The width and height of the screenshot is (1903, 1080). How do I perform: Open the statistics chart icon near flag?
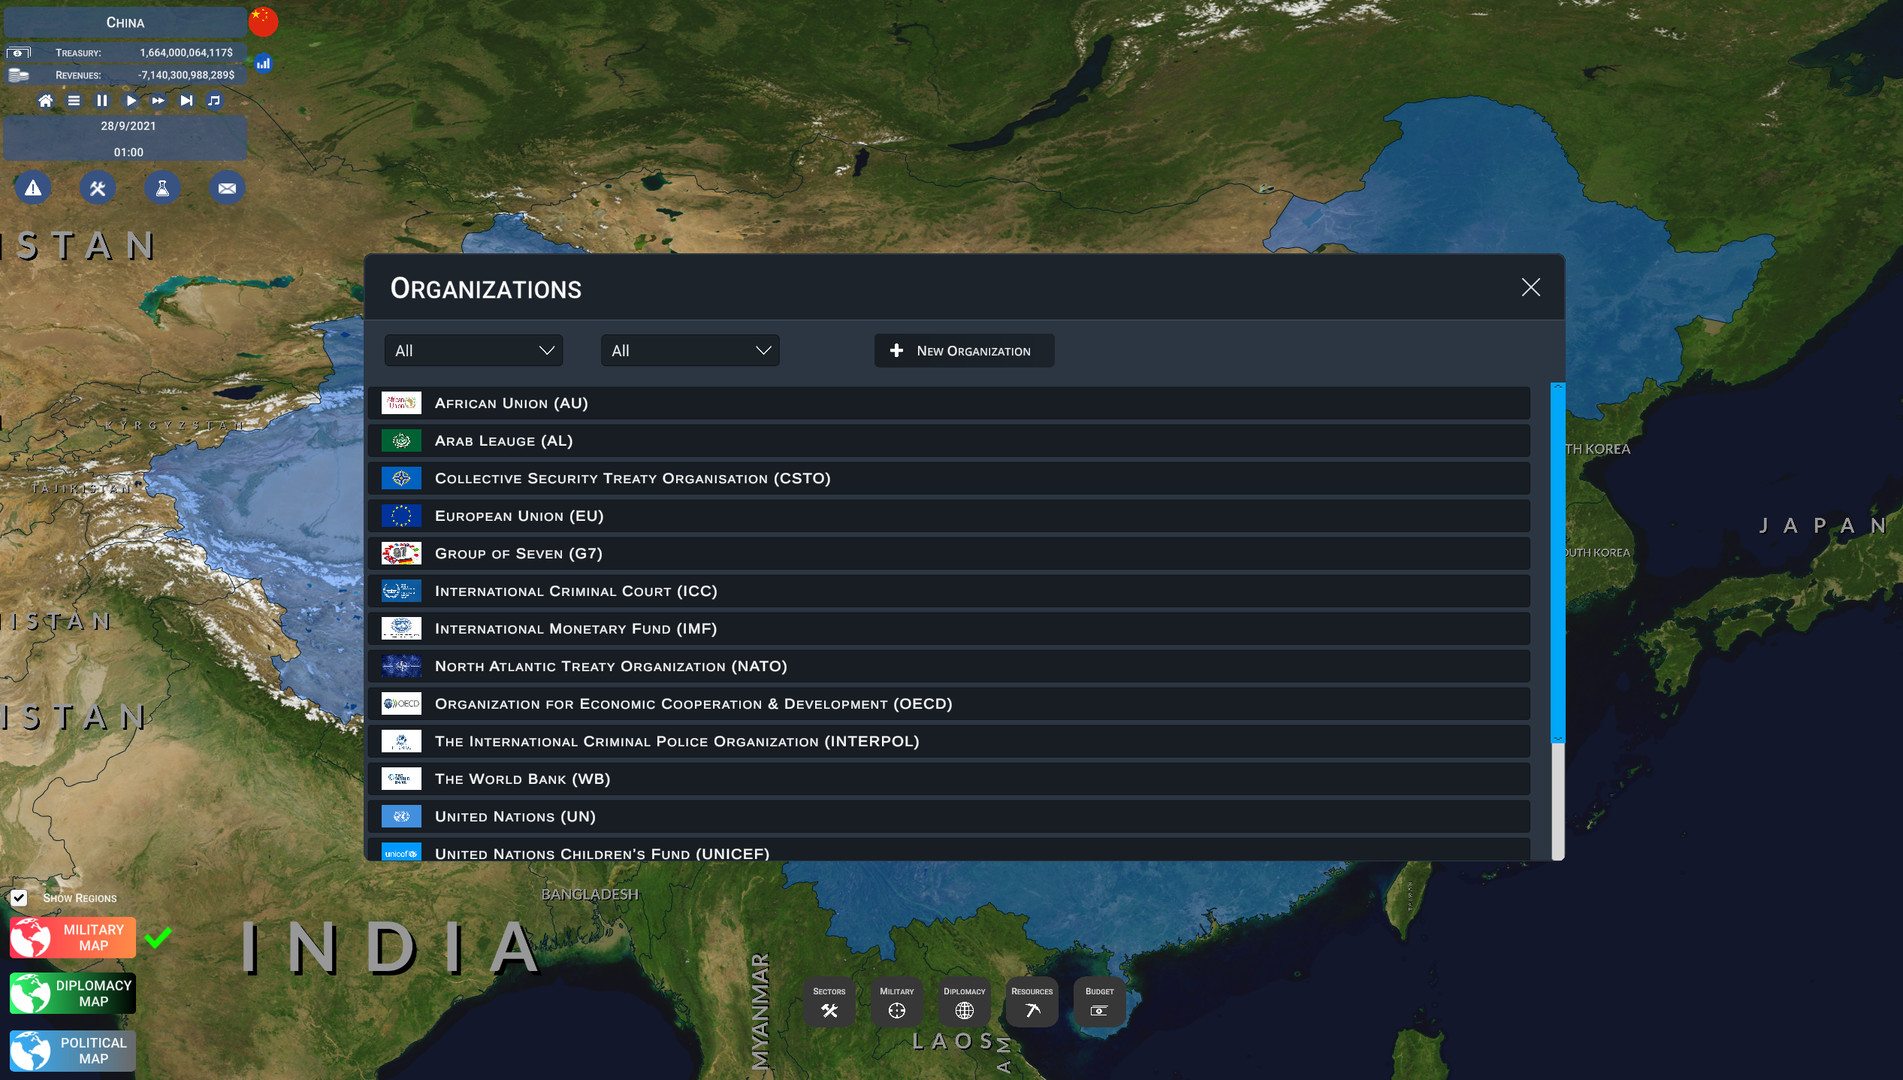[x=263, y=63]
